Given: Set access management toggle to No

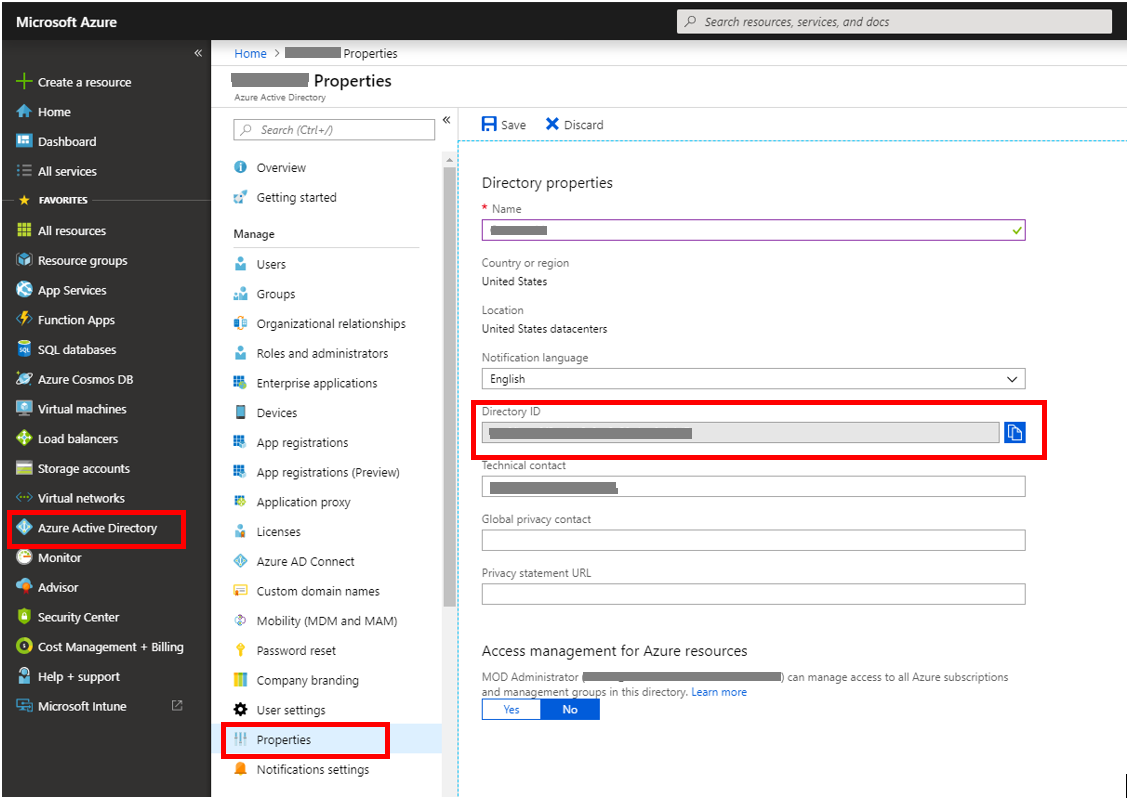Looking at the screenshot, I should [570, 709].
